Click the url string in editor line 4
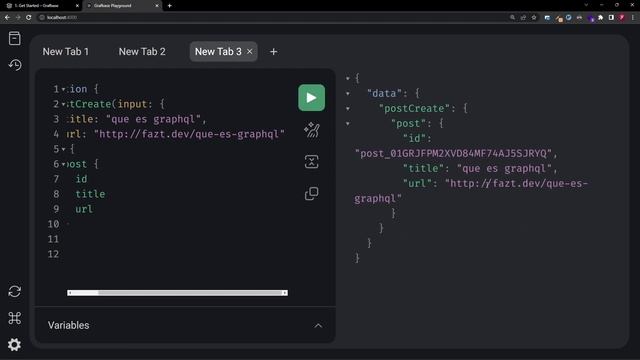 [x=189, y=134]
